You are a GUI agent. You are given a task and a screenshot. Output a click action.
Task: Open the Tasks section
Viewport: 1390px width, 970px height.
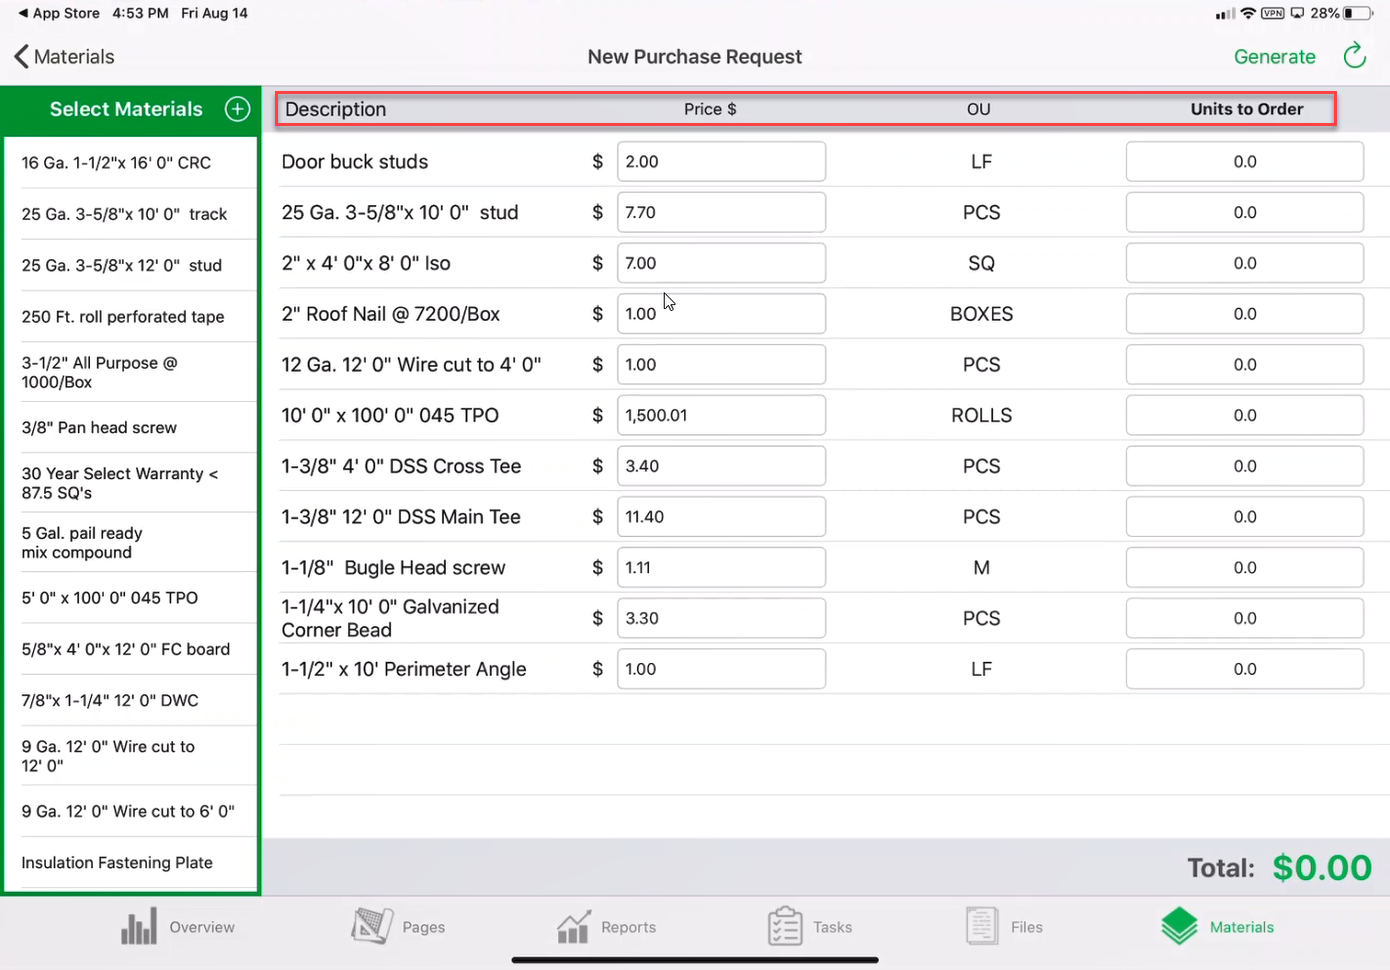point(812,927)
